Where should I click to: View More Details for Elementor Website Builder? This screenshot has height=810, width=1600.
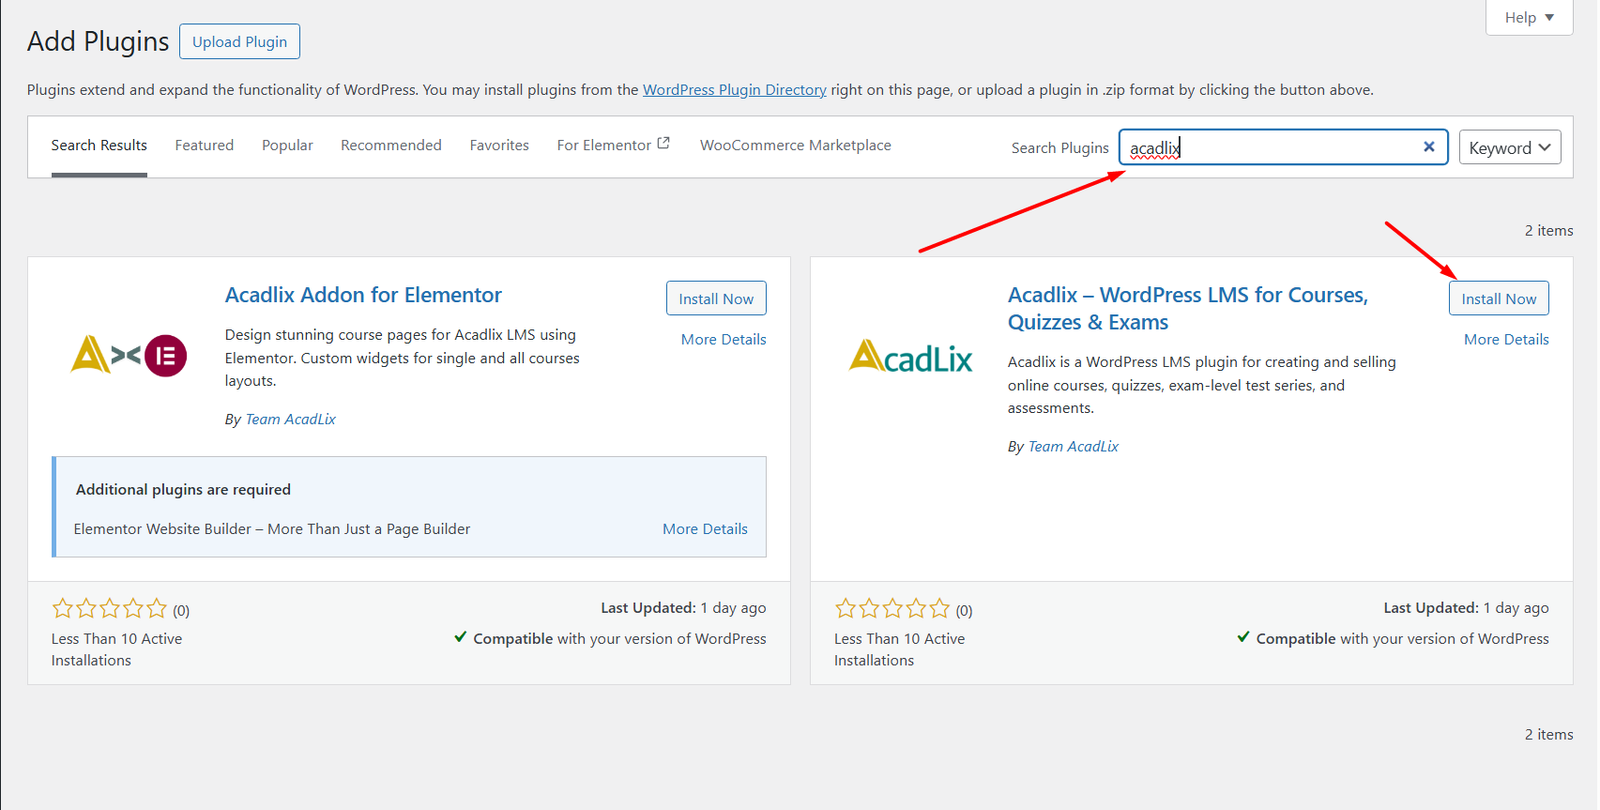tap(704, 529)
